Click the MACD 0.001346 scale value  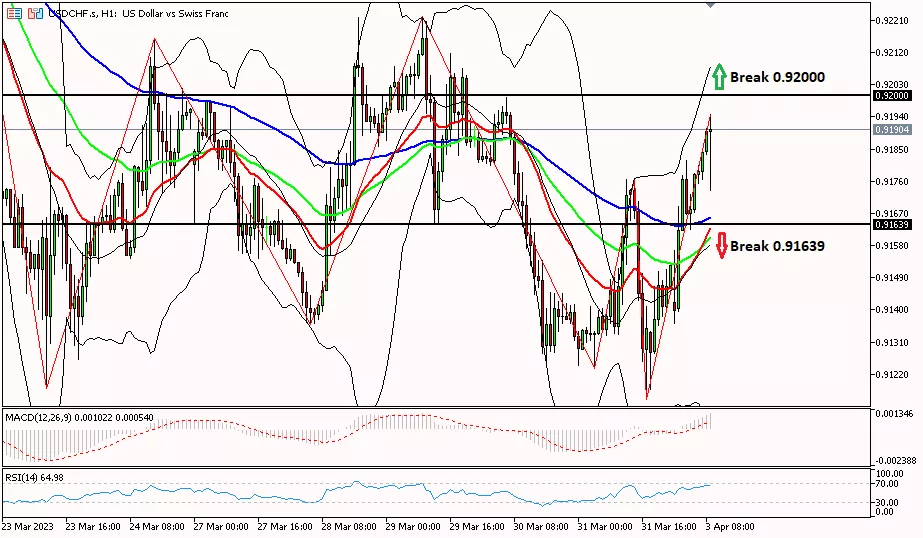(x=892, y=413)
